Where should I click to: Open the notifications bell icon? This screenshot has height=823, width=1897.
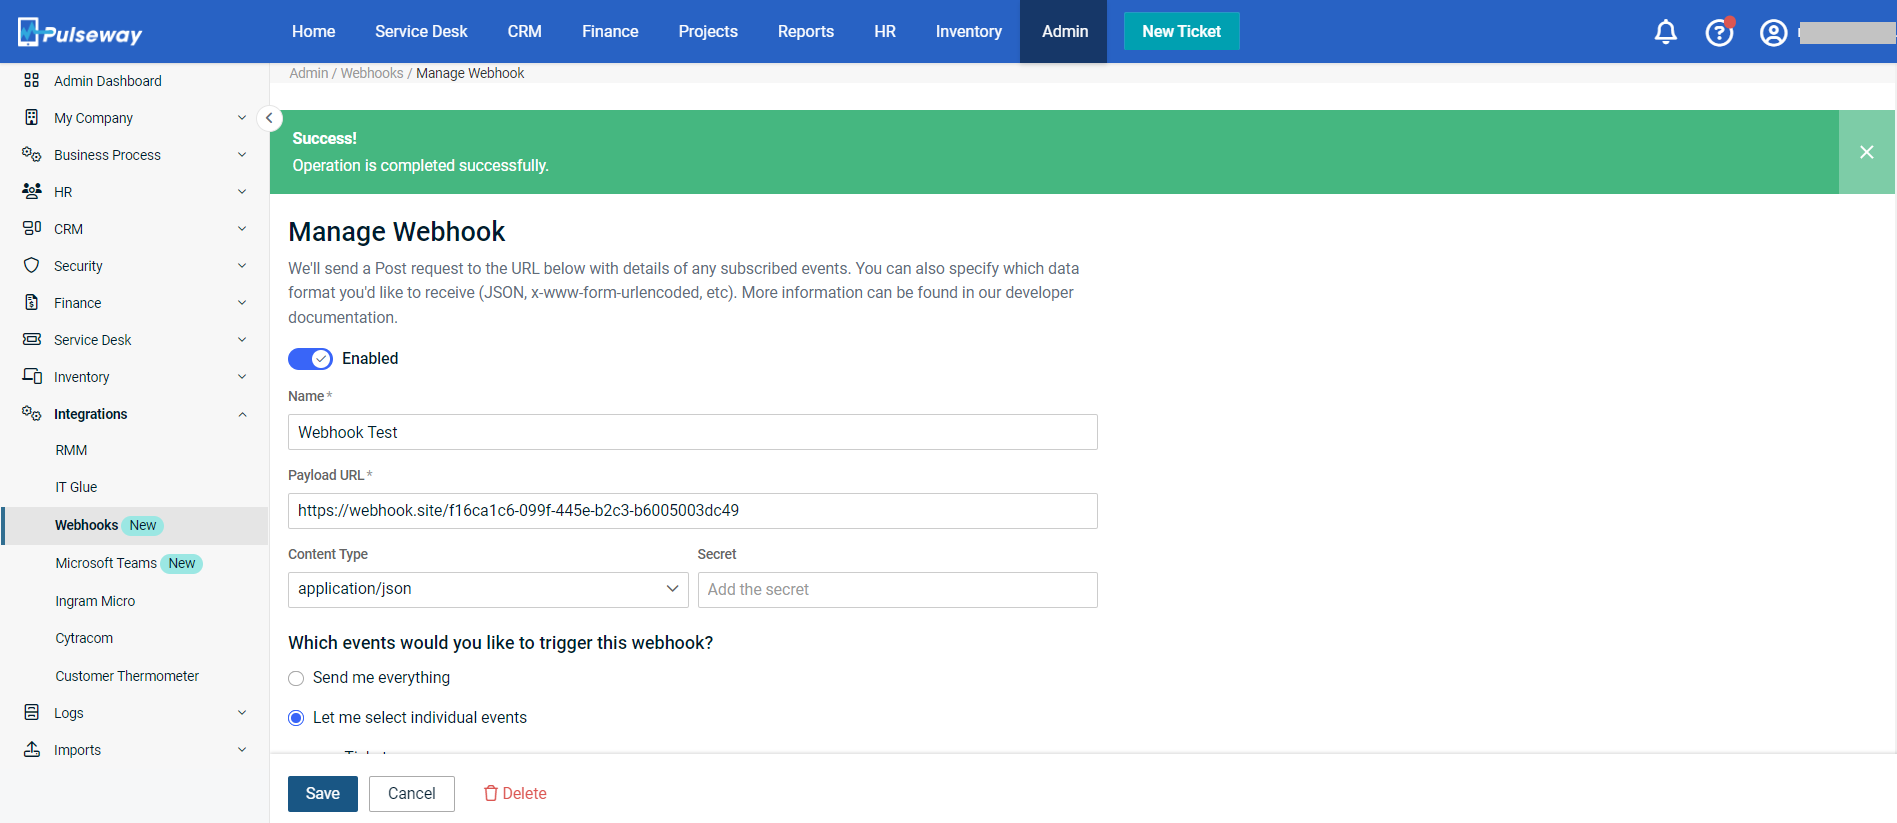point(1665,32)
